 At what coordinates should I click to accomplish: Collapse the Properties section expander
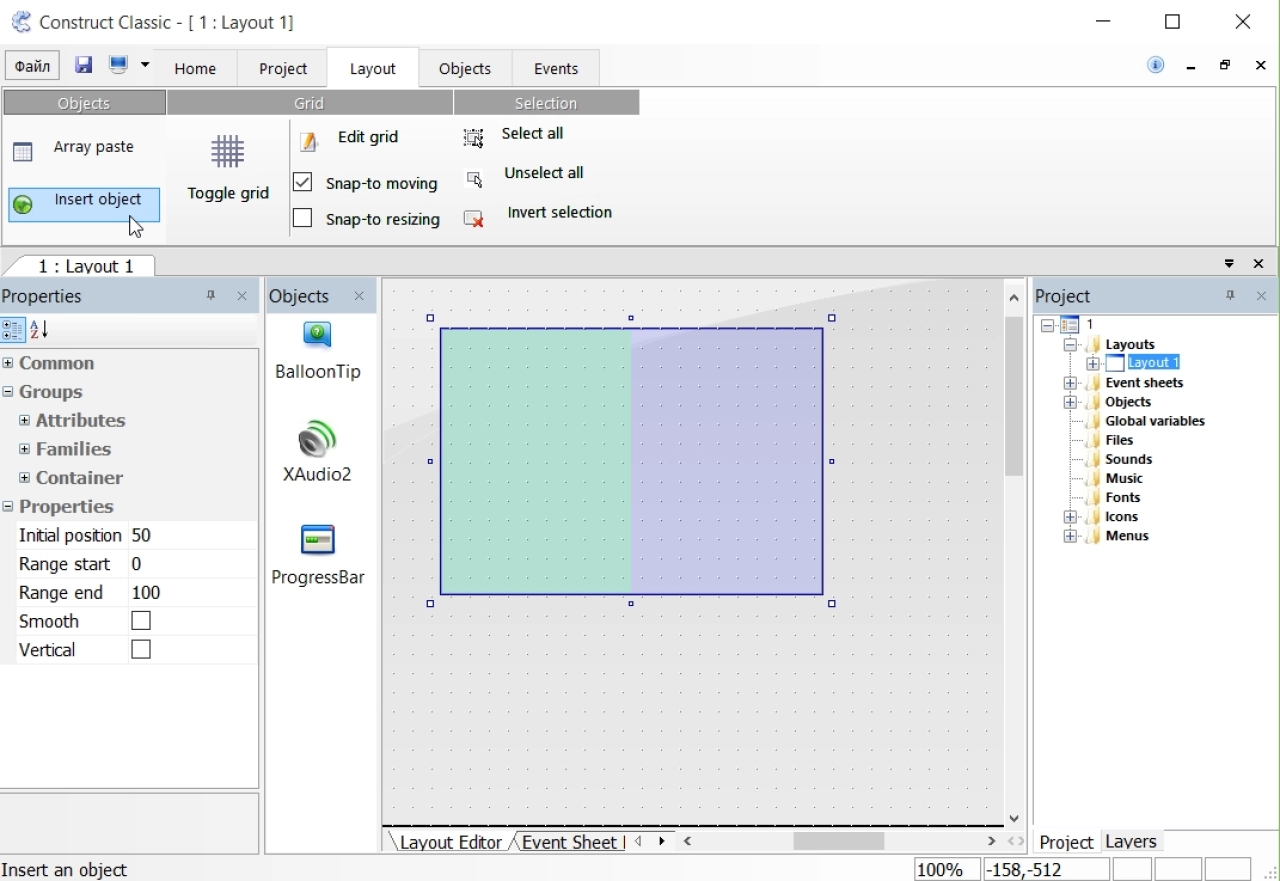click(x=8, y=507)
